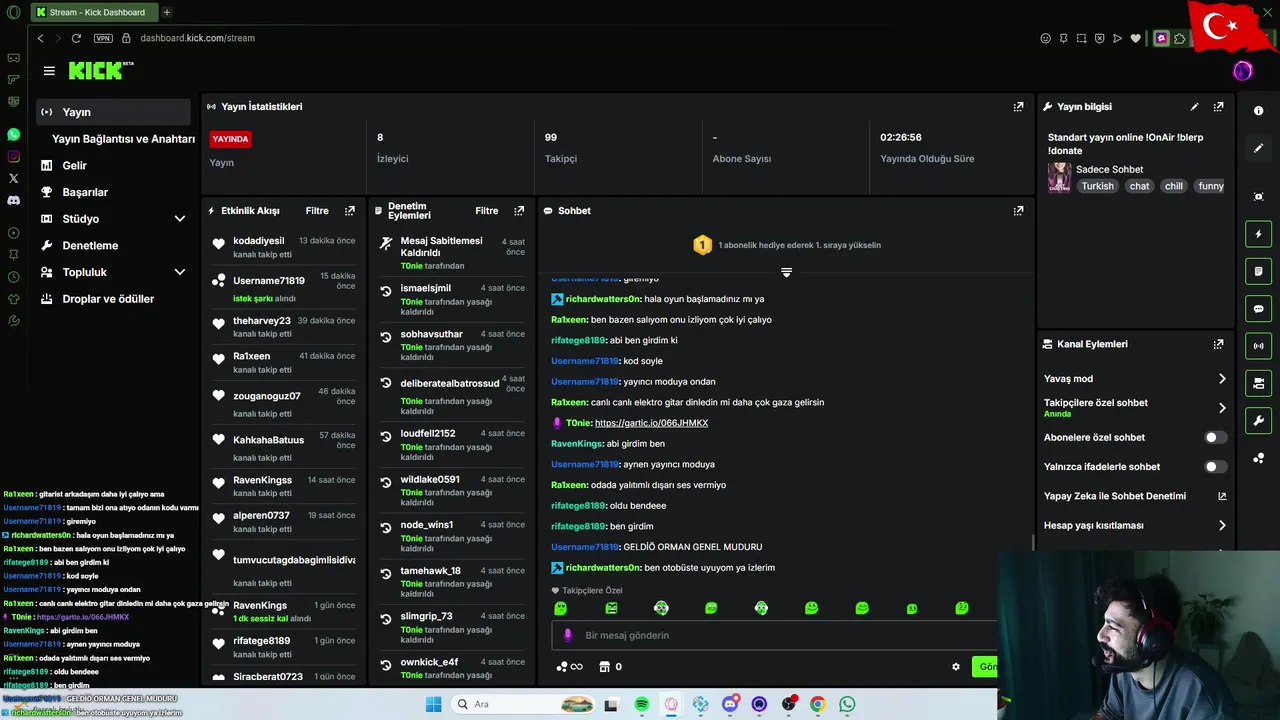This screenshot has height=720, width=1280.
Task: Pop out the Etkinlik Akışı panel
Action: pyautogui.click(x=349, y=211)
